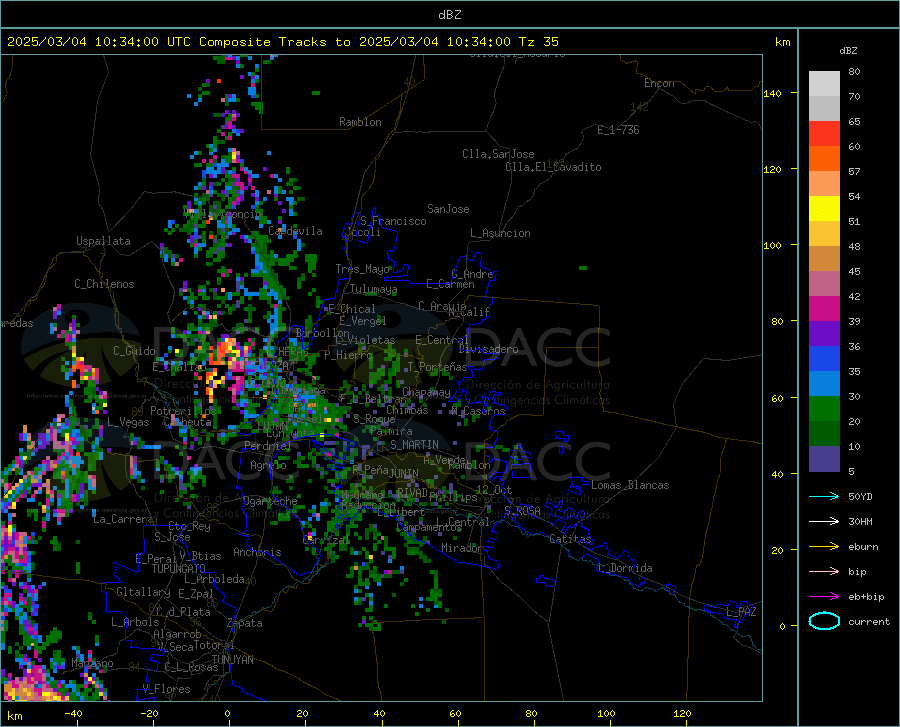Select the royal blue swatch below legend label 36
Viewport: 900px width, 727px height.
point(824,359)
